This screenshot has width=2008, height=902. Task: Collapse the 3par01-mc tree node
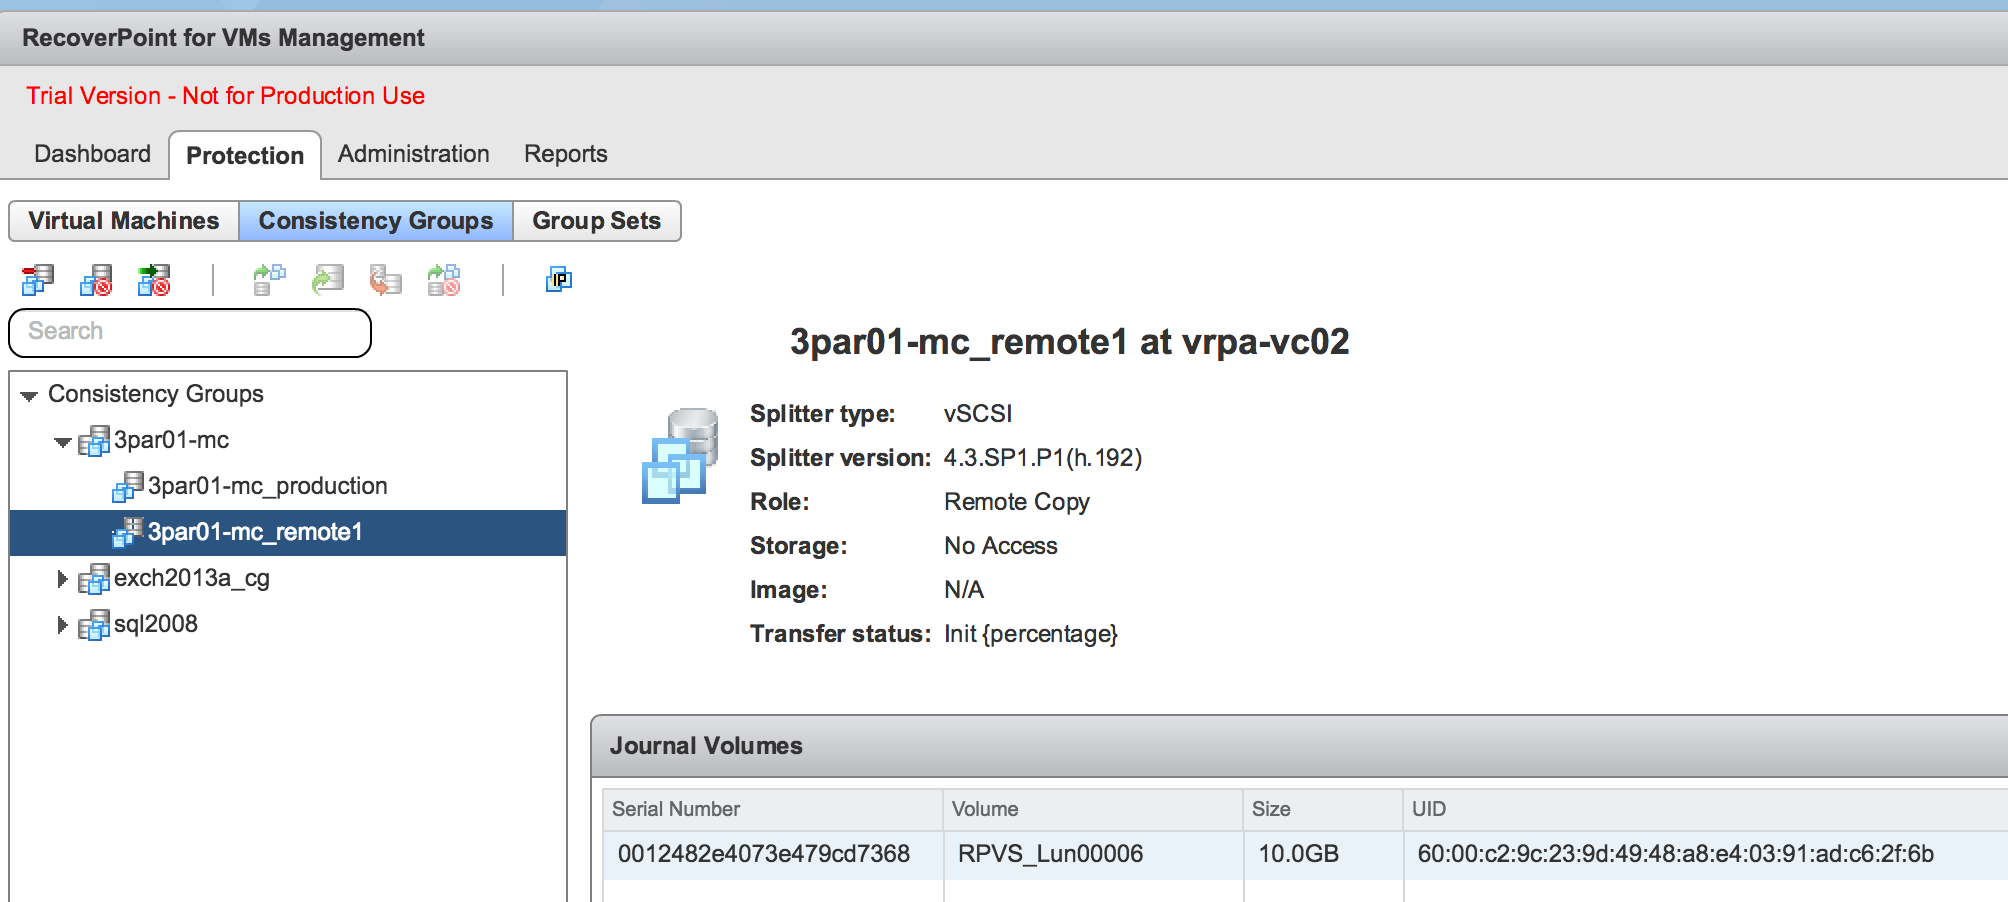(63, 442)
